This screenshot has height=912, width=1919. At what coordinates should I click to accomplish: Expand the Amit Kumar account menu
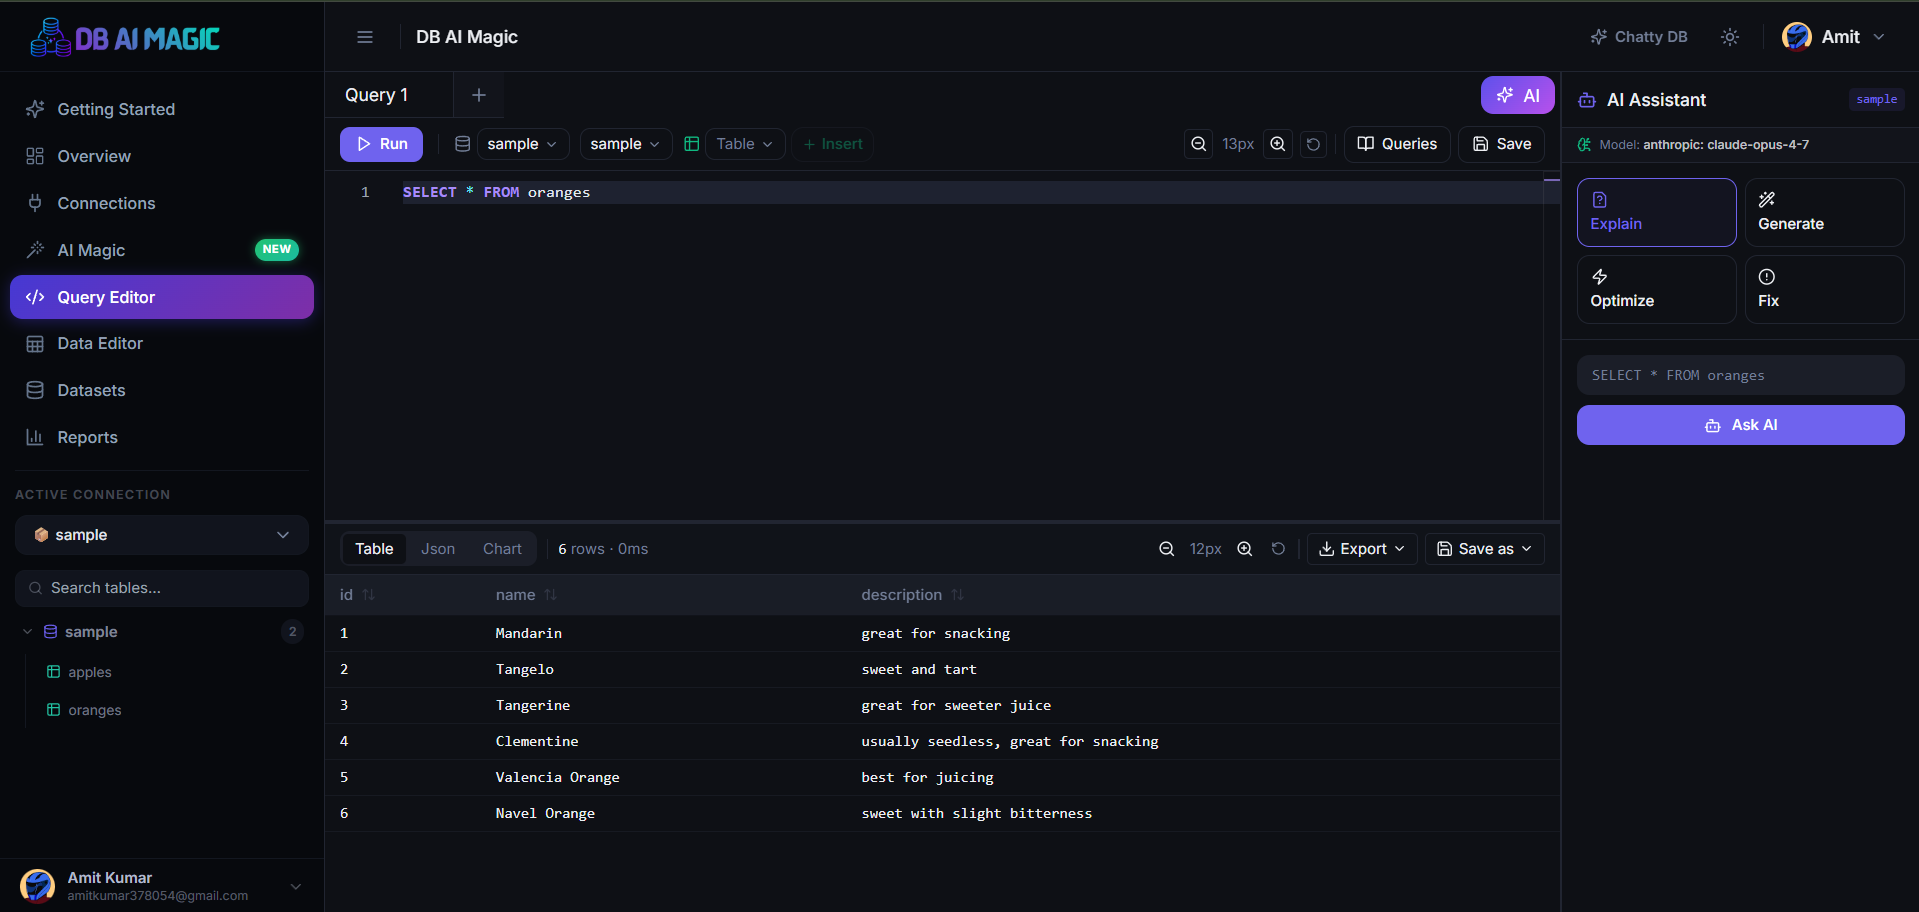(x=162, y=886)
